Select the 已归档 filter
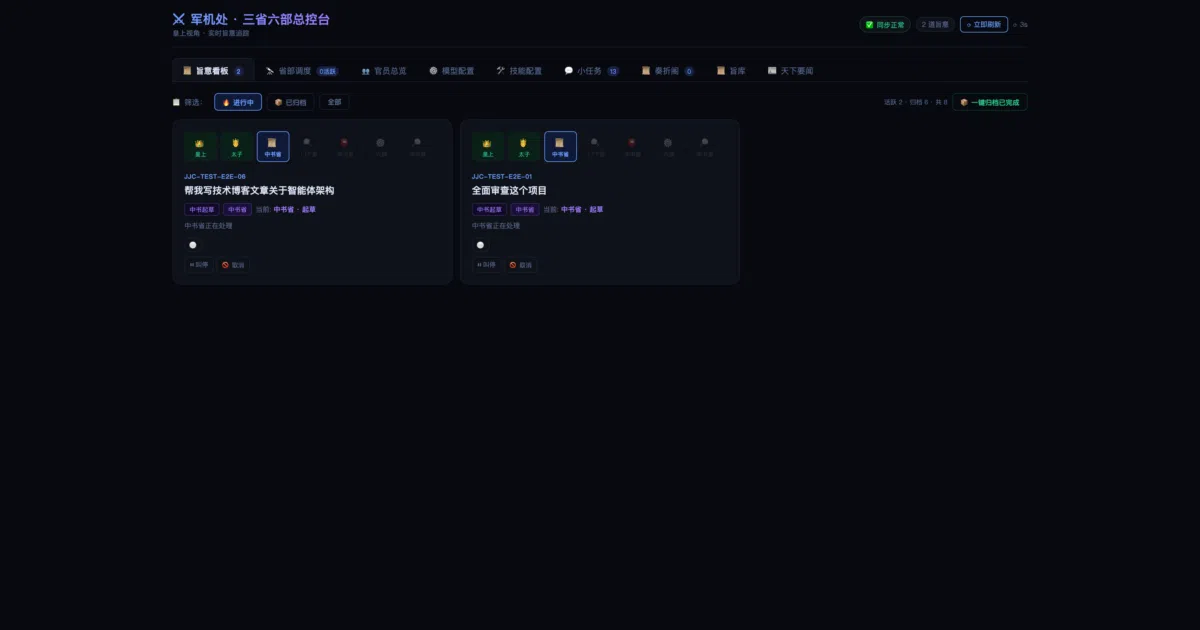The image size is (1200, 630). tap(291, 102)
